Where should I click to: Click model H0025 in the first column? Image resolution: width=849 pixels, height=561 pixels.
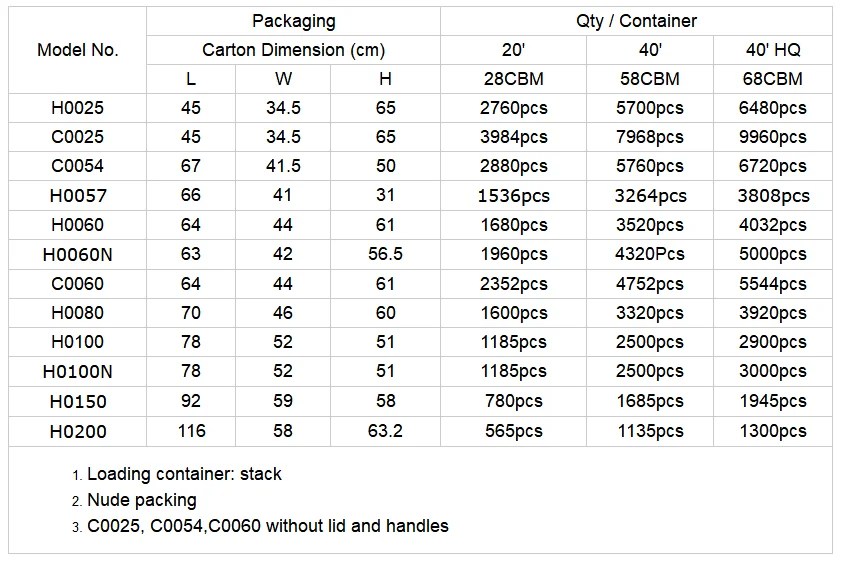point(78,108)
